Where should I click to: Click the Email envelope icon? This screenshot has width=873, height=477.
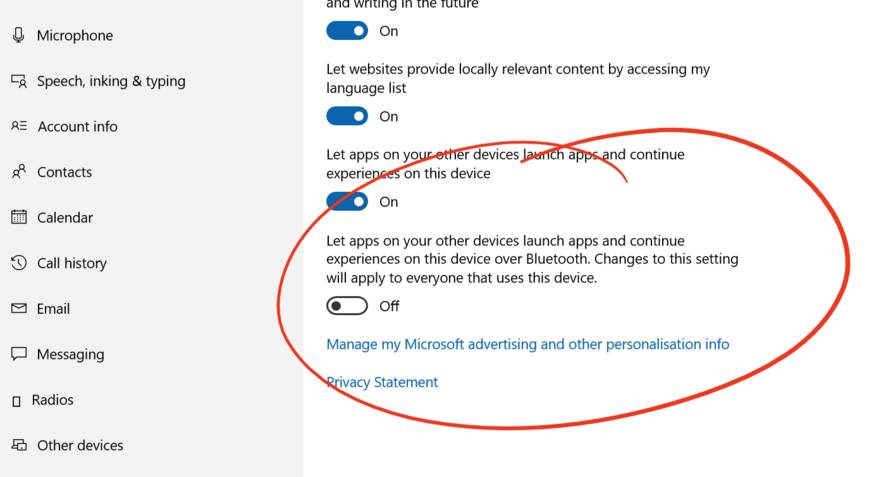(18, 308)
